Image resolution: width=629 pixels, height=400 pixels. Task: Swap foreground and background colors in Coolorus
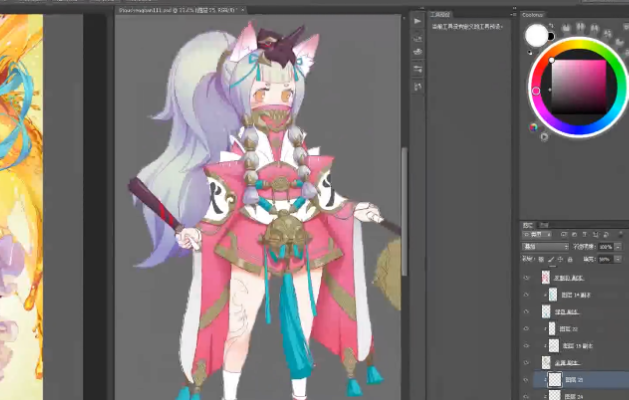tap(551, 25)
